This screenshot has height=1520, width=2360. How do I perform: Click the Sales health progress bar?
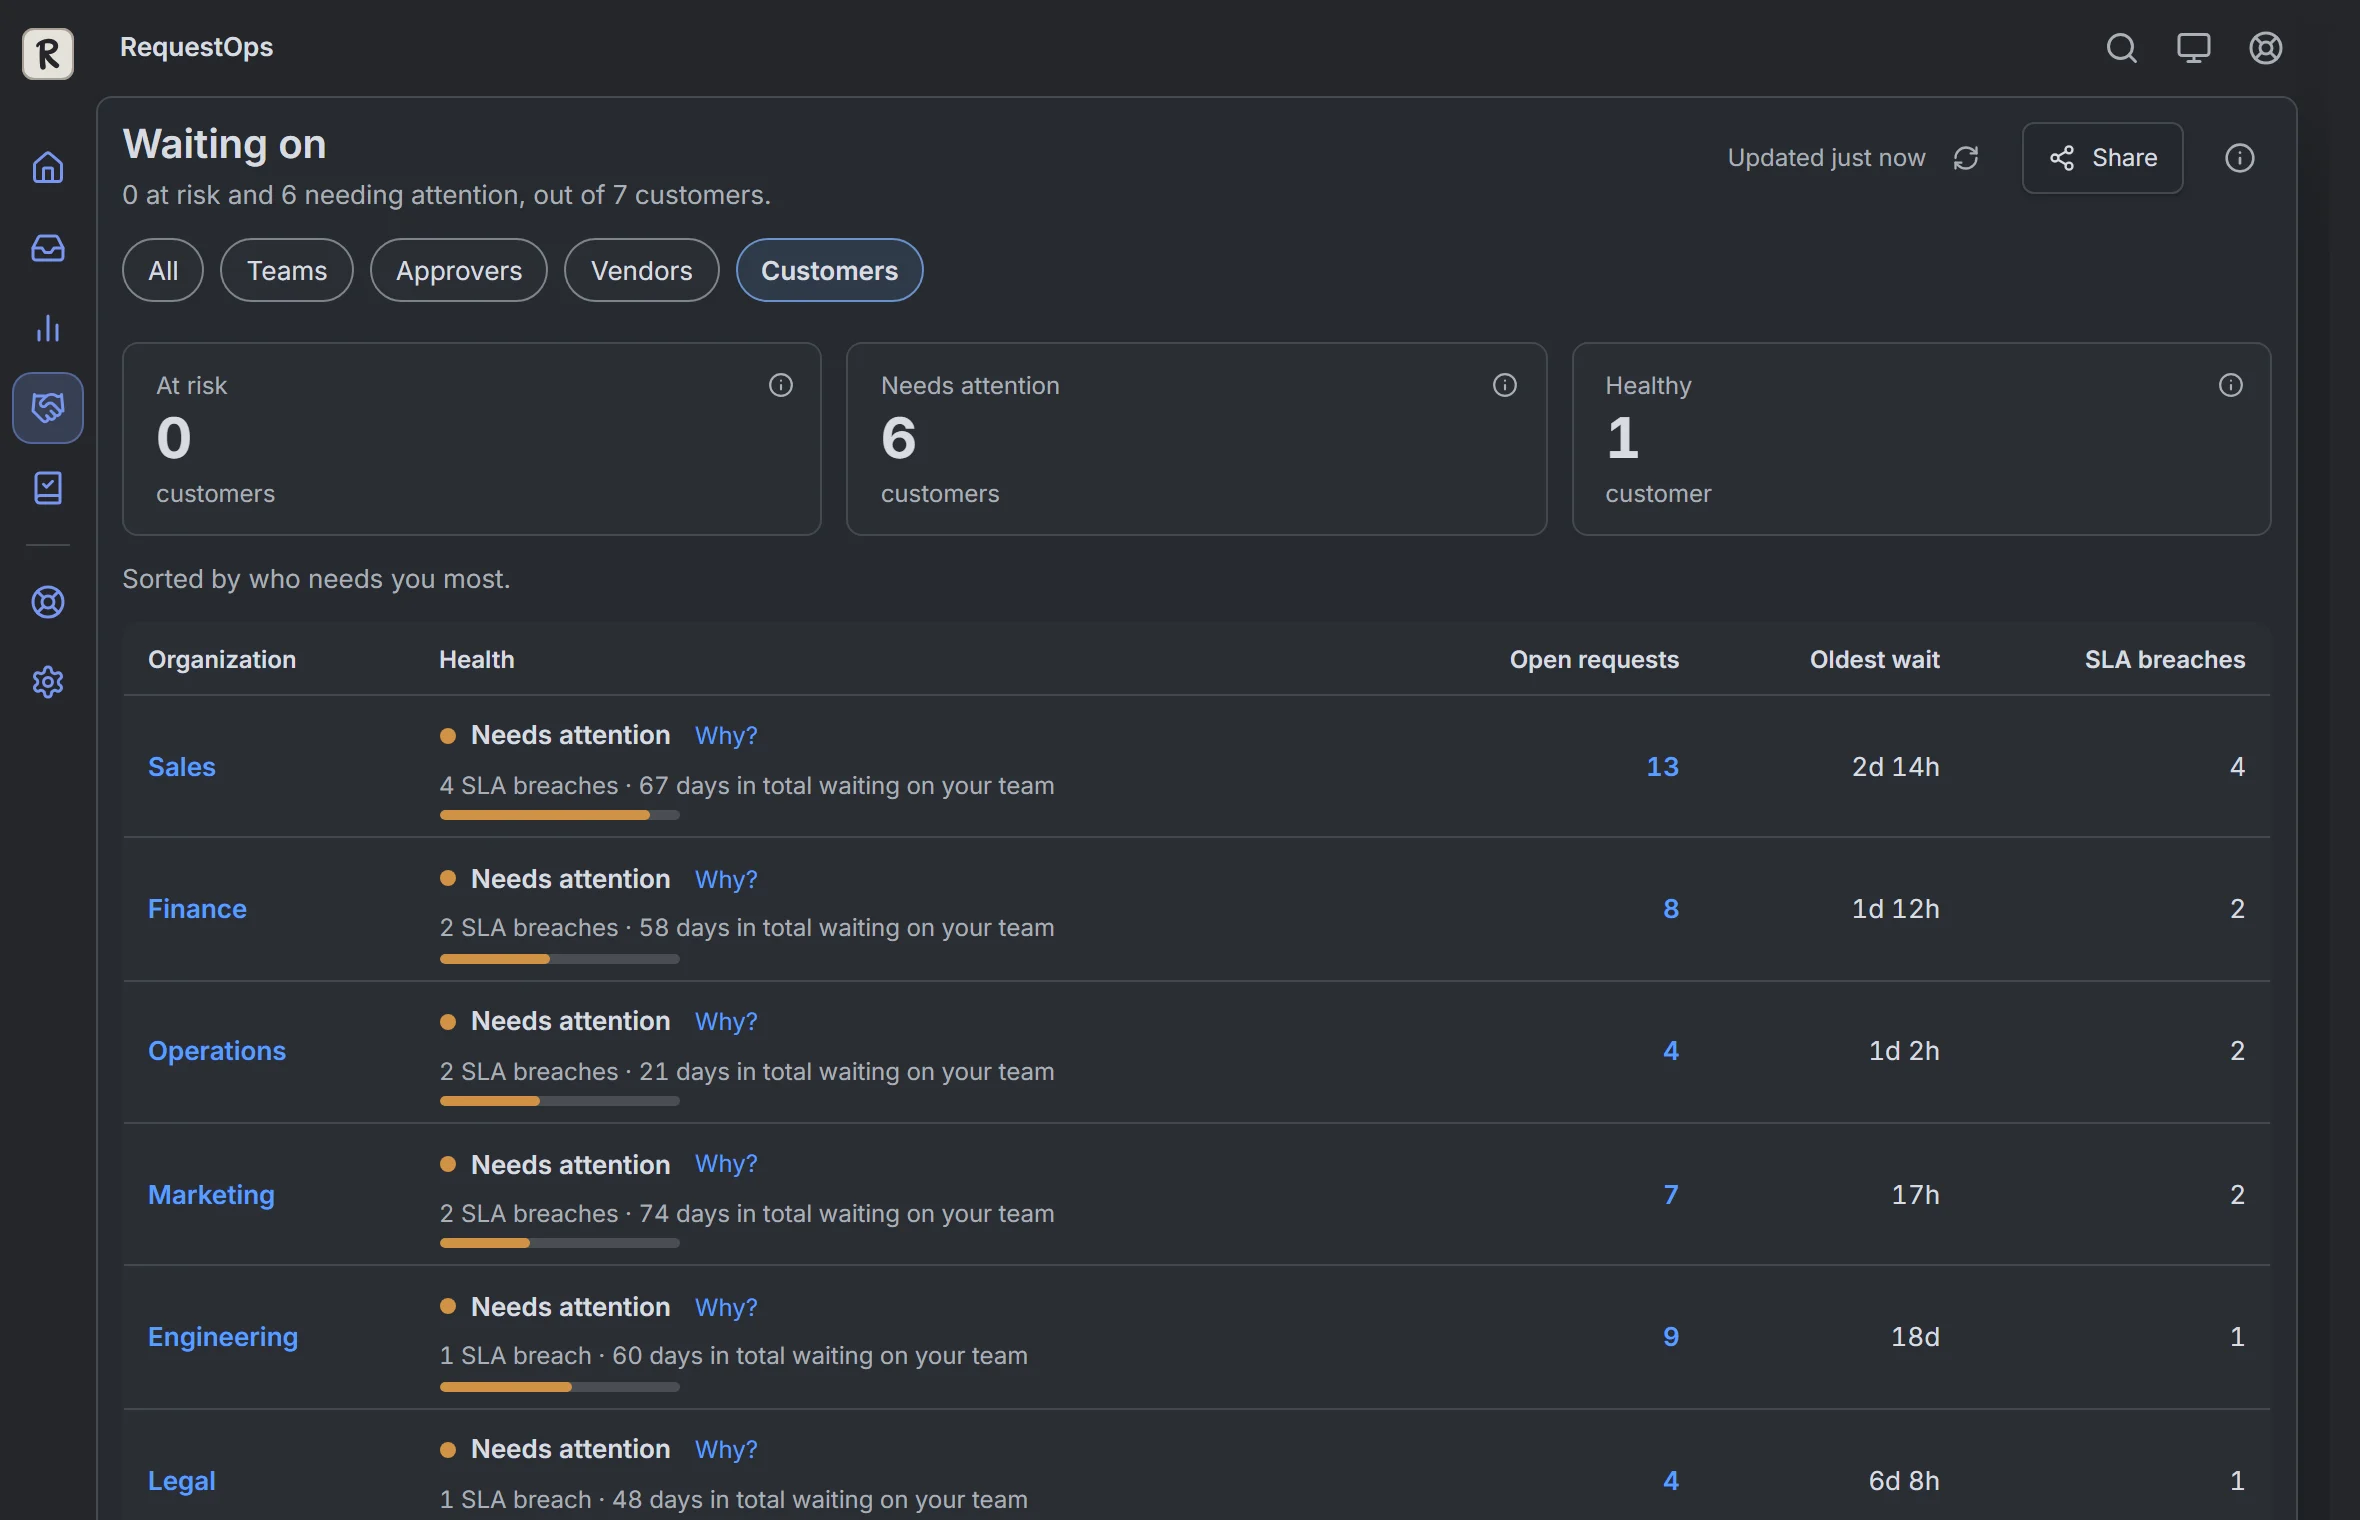tap(559, 815)
